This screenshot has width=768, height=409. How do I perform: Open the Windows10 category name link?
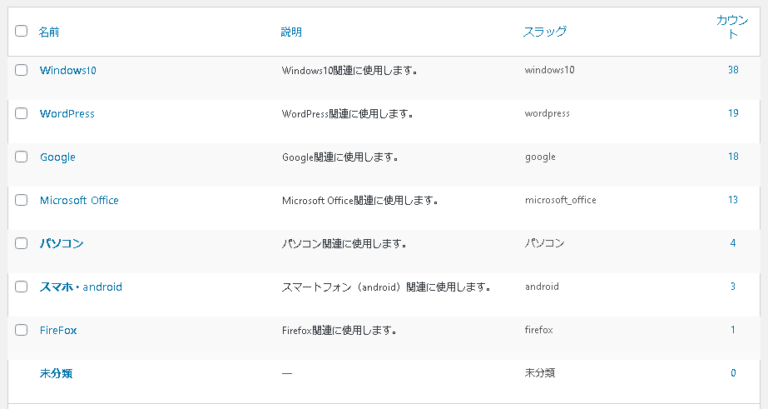point(68,70)
